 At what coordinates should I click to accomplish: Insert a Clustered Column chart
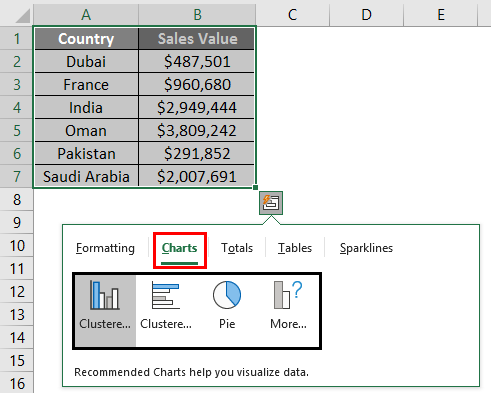[105, 311]
